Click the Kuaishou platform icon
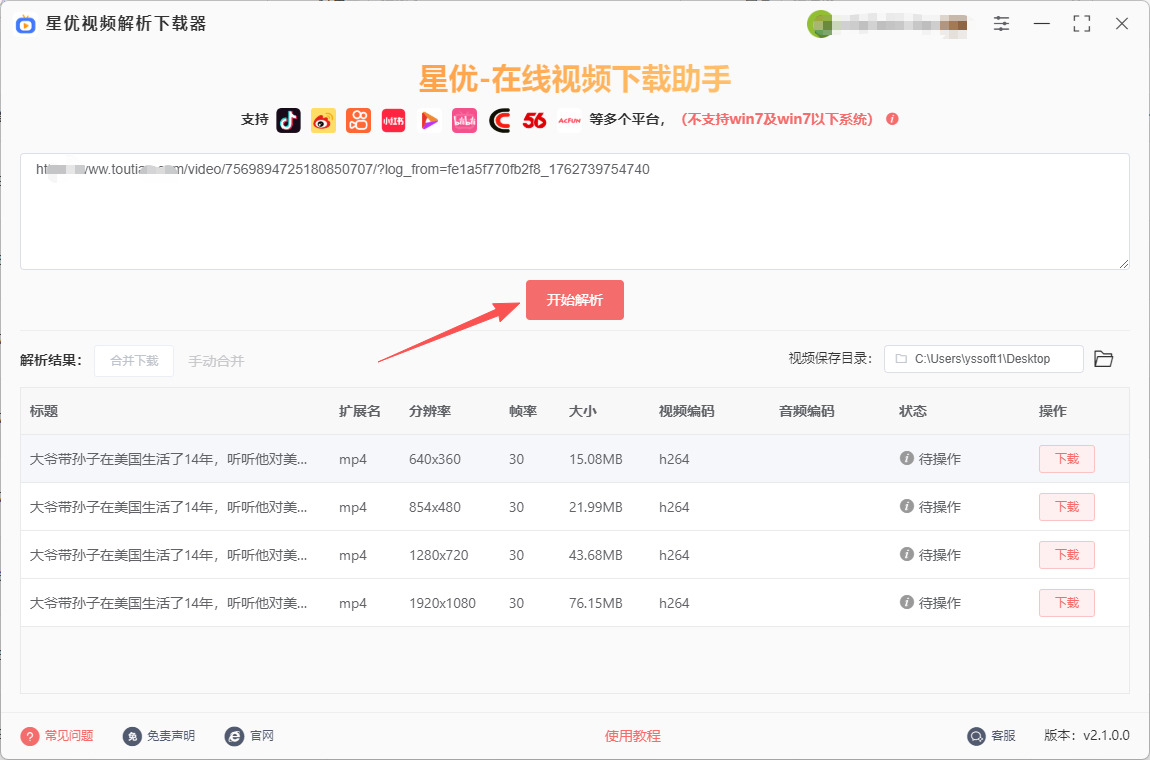Viewport: 1150px width, 760px height. [359, 120]
